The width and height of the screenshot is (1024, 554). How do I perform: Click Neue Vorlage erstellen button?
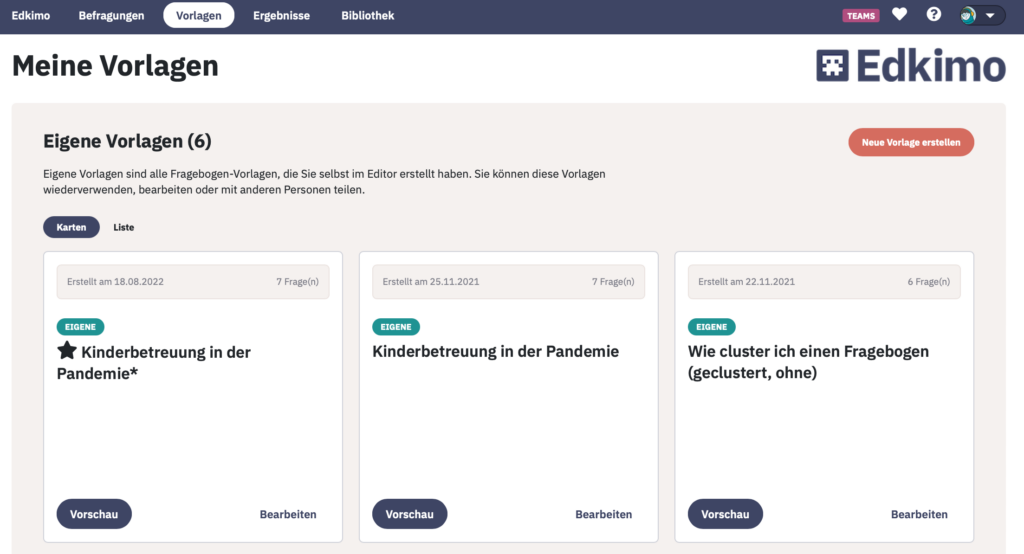pos(911,142)
